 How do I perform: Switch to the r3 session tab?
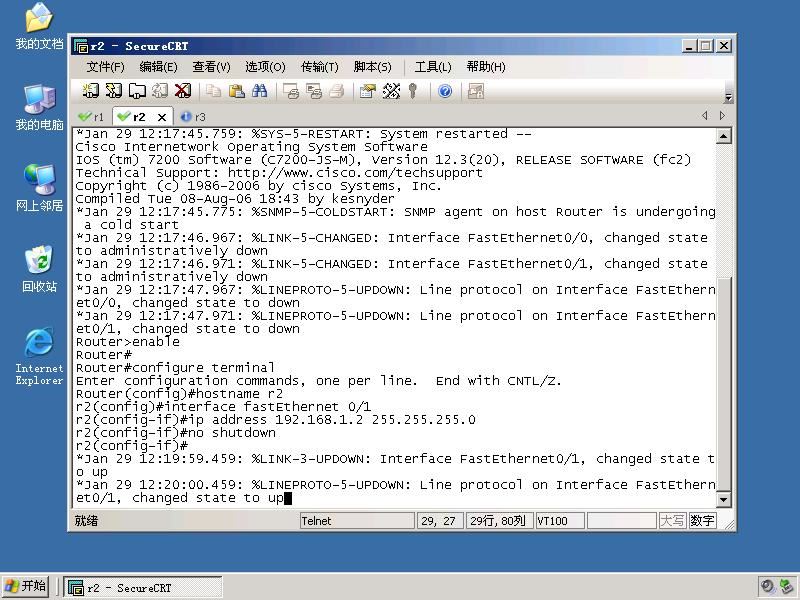coord(193,117)
